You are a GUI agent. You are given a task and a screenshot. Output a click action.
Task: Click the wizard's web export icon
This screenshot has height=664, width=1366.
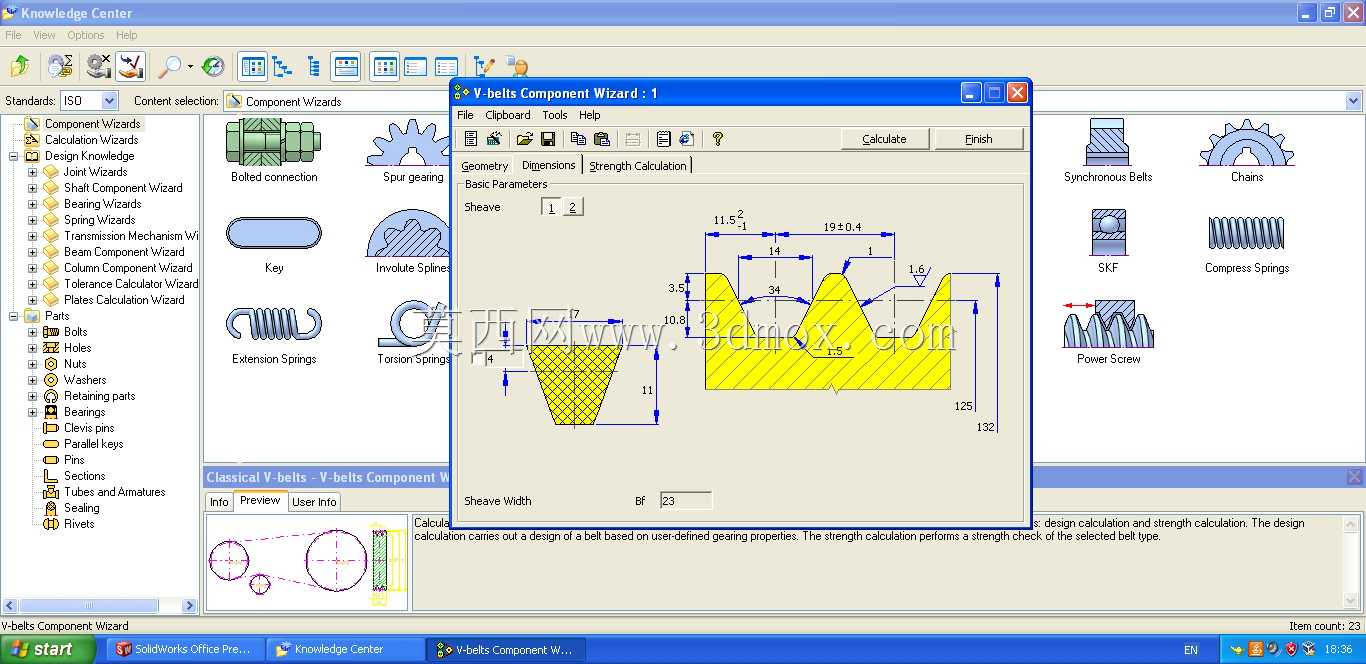click(686, 139)
